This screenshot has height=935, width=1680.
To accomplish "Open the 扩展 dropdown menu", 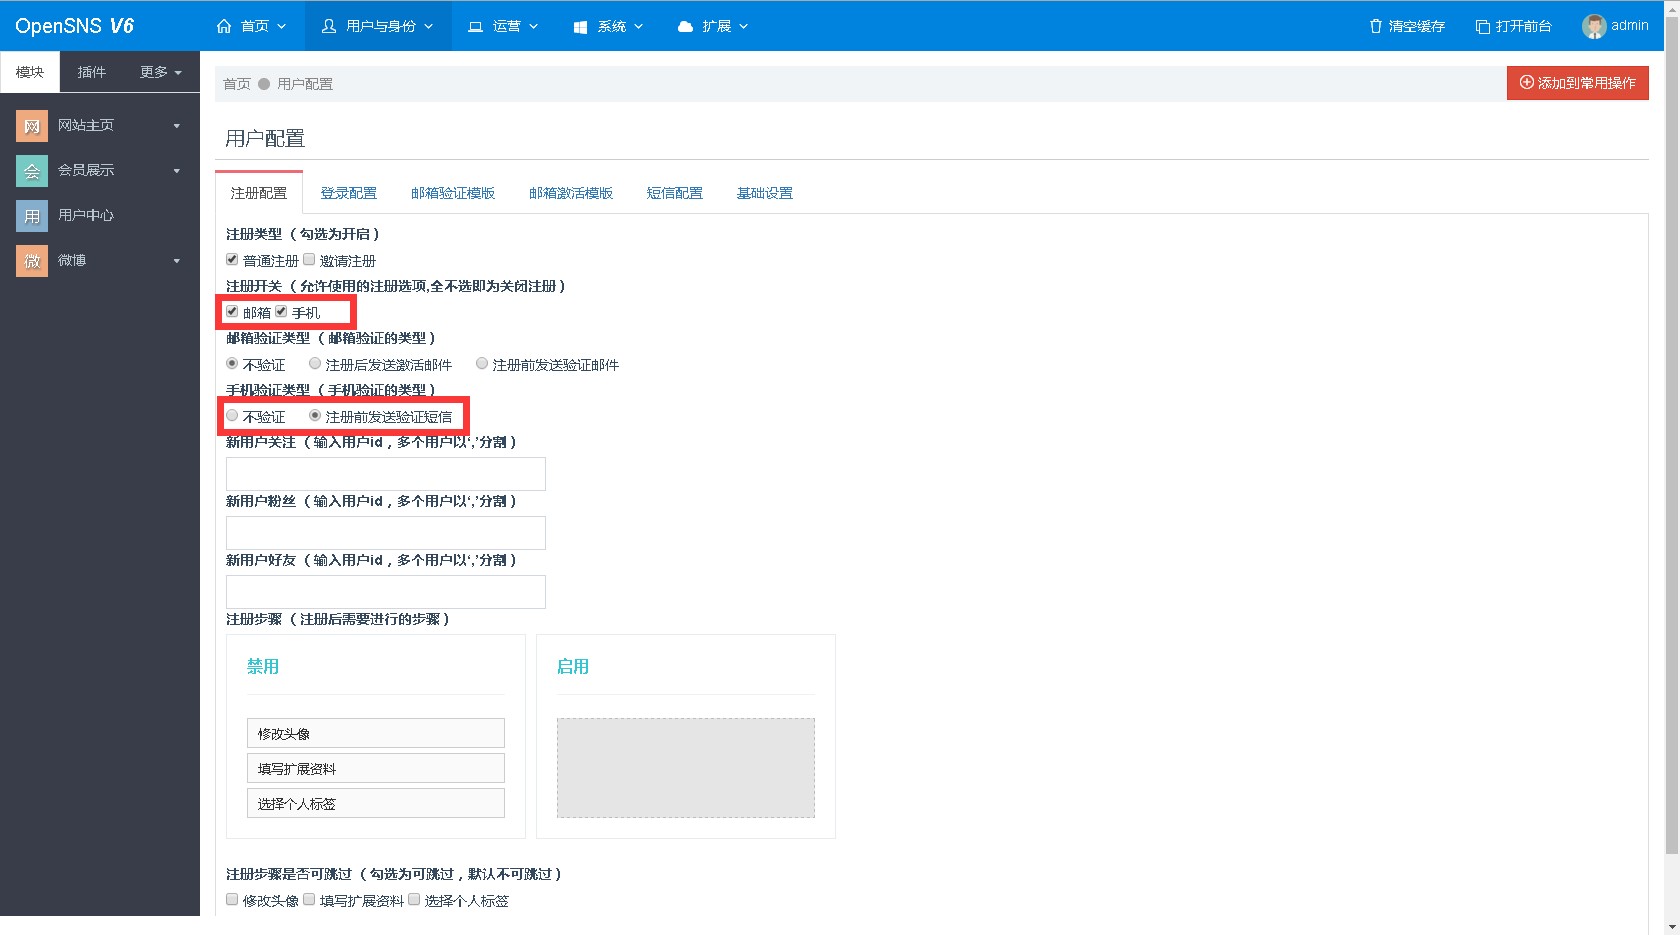I will tap(713, 26).
